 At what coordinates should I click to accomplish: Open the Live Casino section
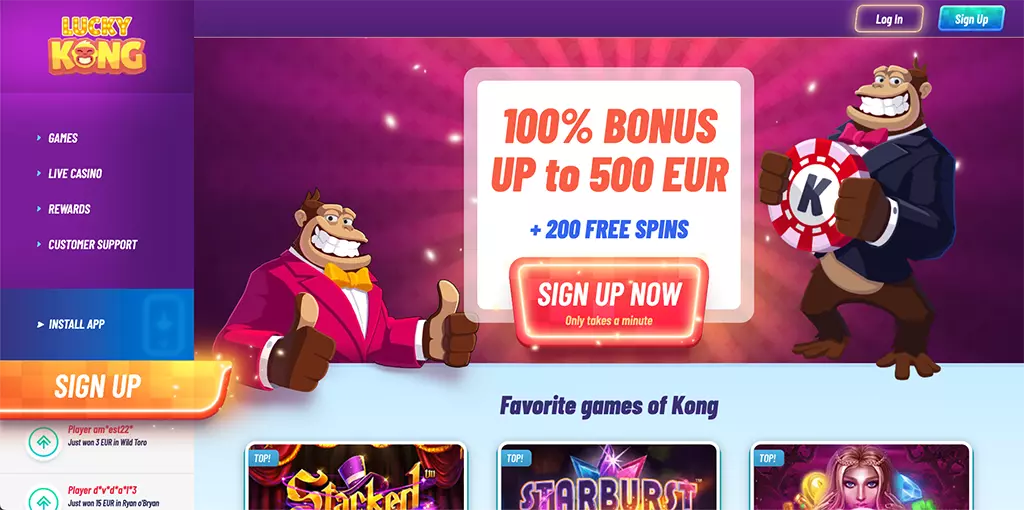(75, 174)
